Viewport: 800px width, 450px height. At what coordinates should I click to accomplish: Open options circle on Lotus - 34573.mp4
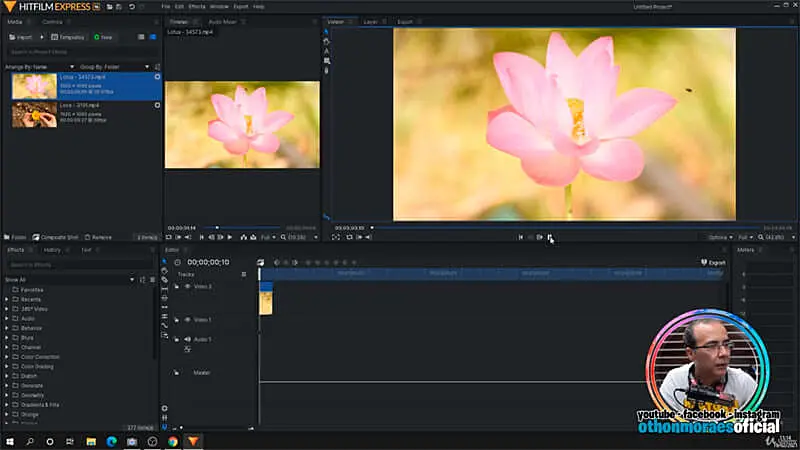tap(157, 77)
